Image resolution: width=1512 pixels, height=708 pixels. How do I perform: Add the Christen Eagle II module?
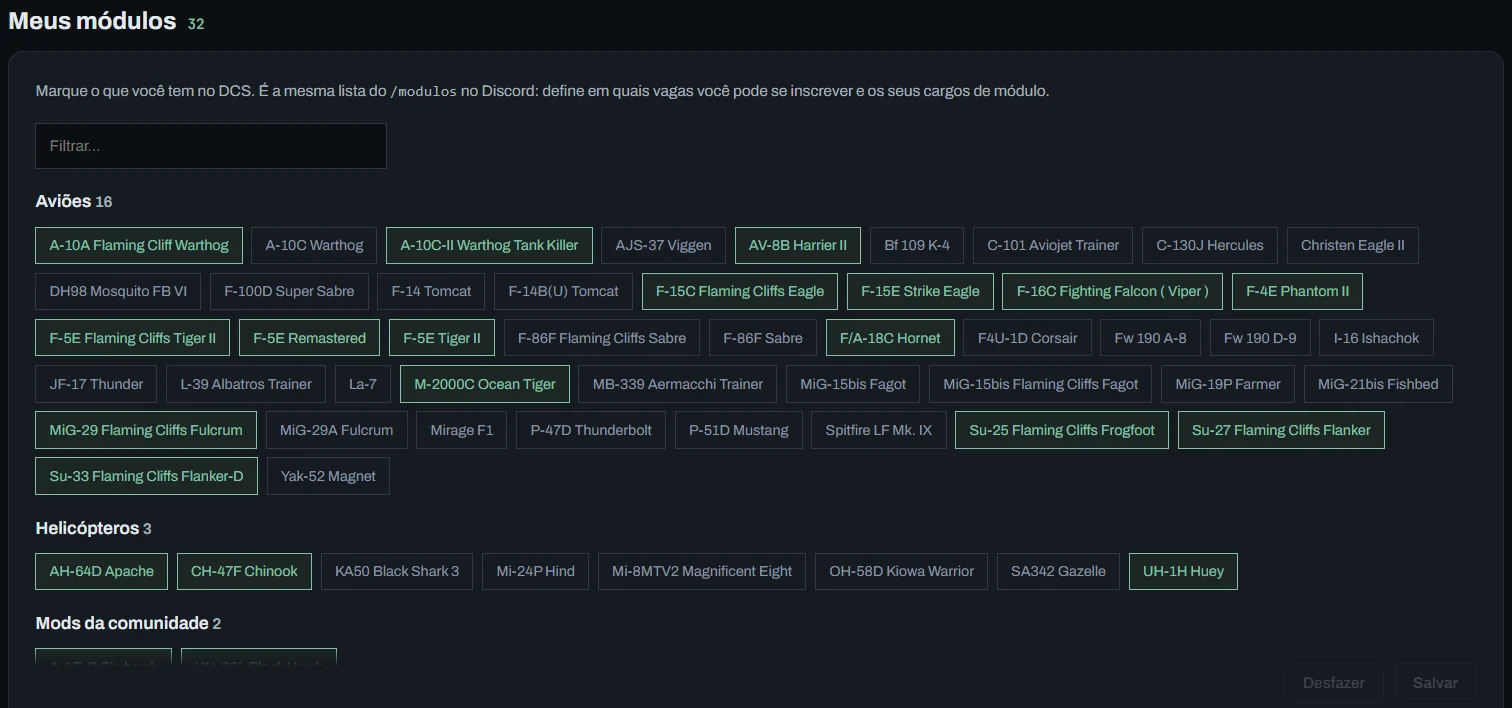click(x=1353, y=245)
